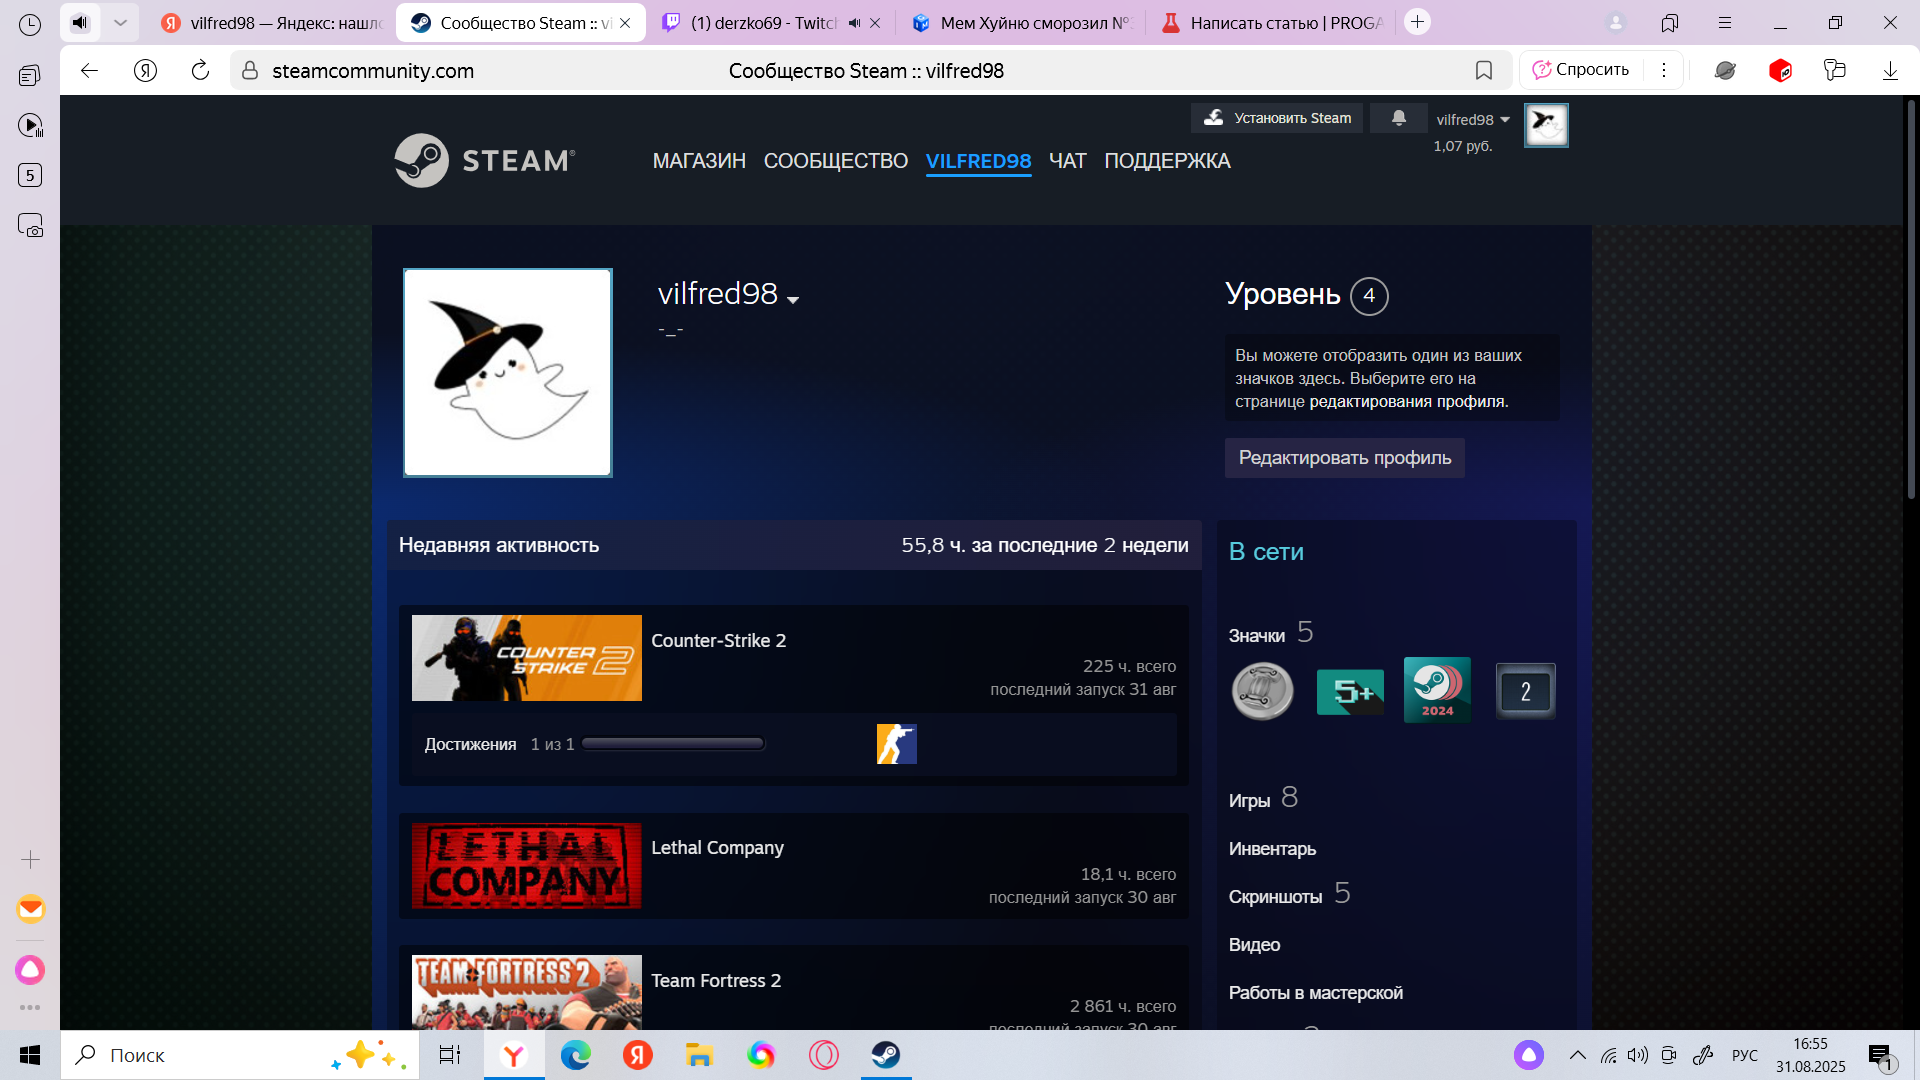The height and width of the screenshot is (1080, 1920).
Task: Switch to the Написать статью PROGA tab
Action: point(1270,23)
